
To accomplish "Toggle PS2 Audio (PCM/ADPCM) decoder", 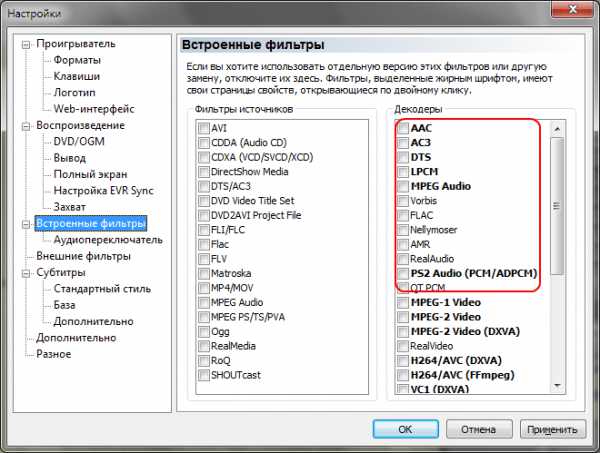I will pos(403,274).
